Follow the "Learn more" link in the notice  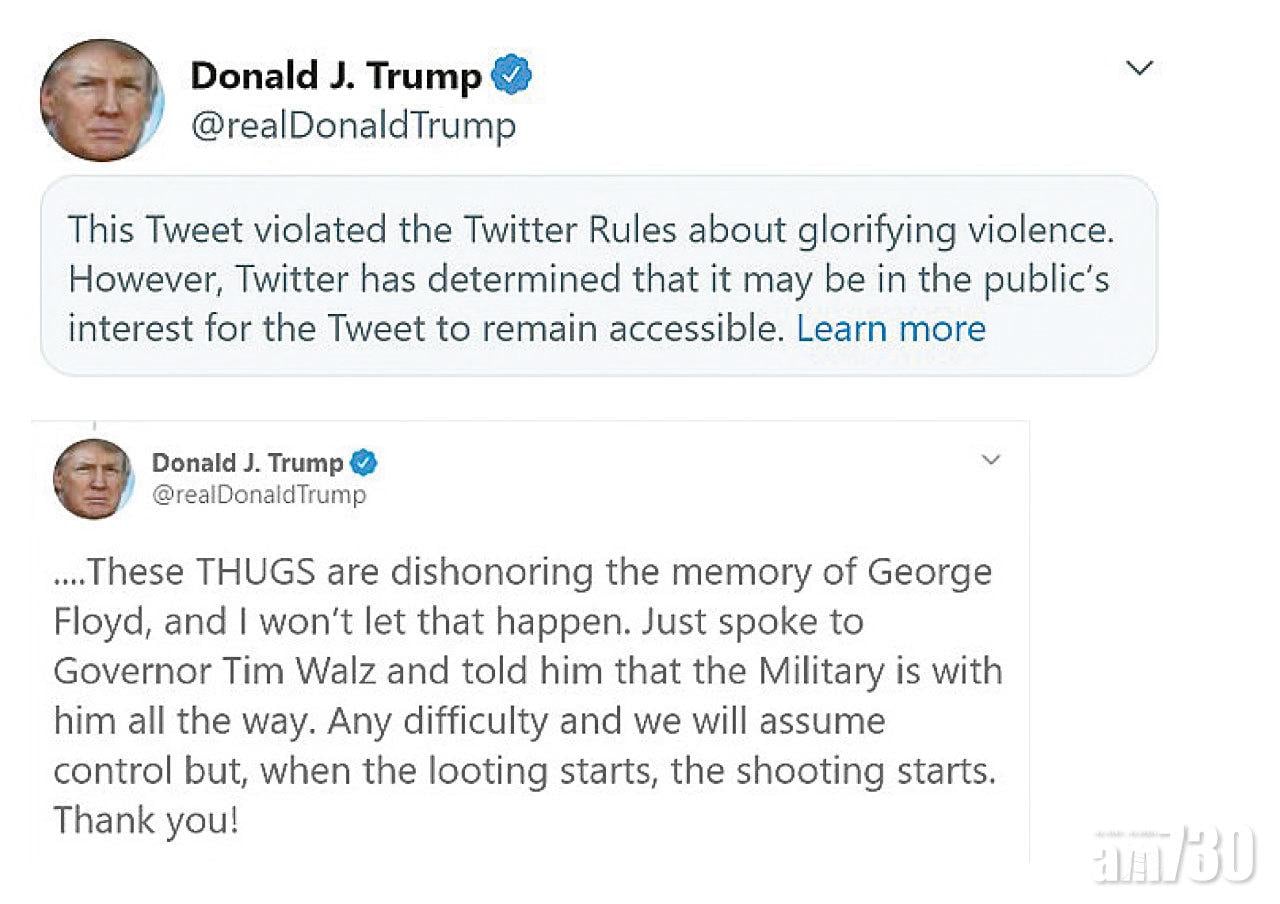coord(891,328)
